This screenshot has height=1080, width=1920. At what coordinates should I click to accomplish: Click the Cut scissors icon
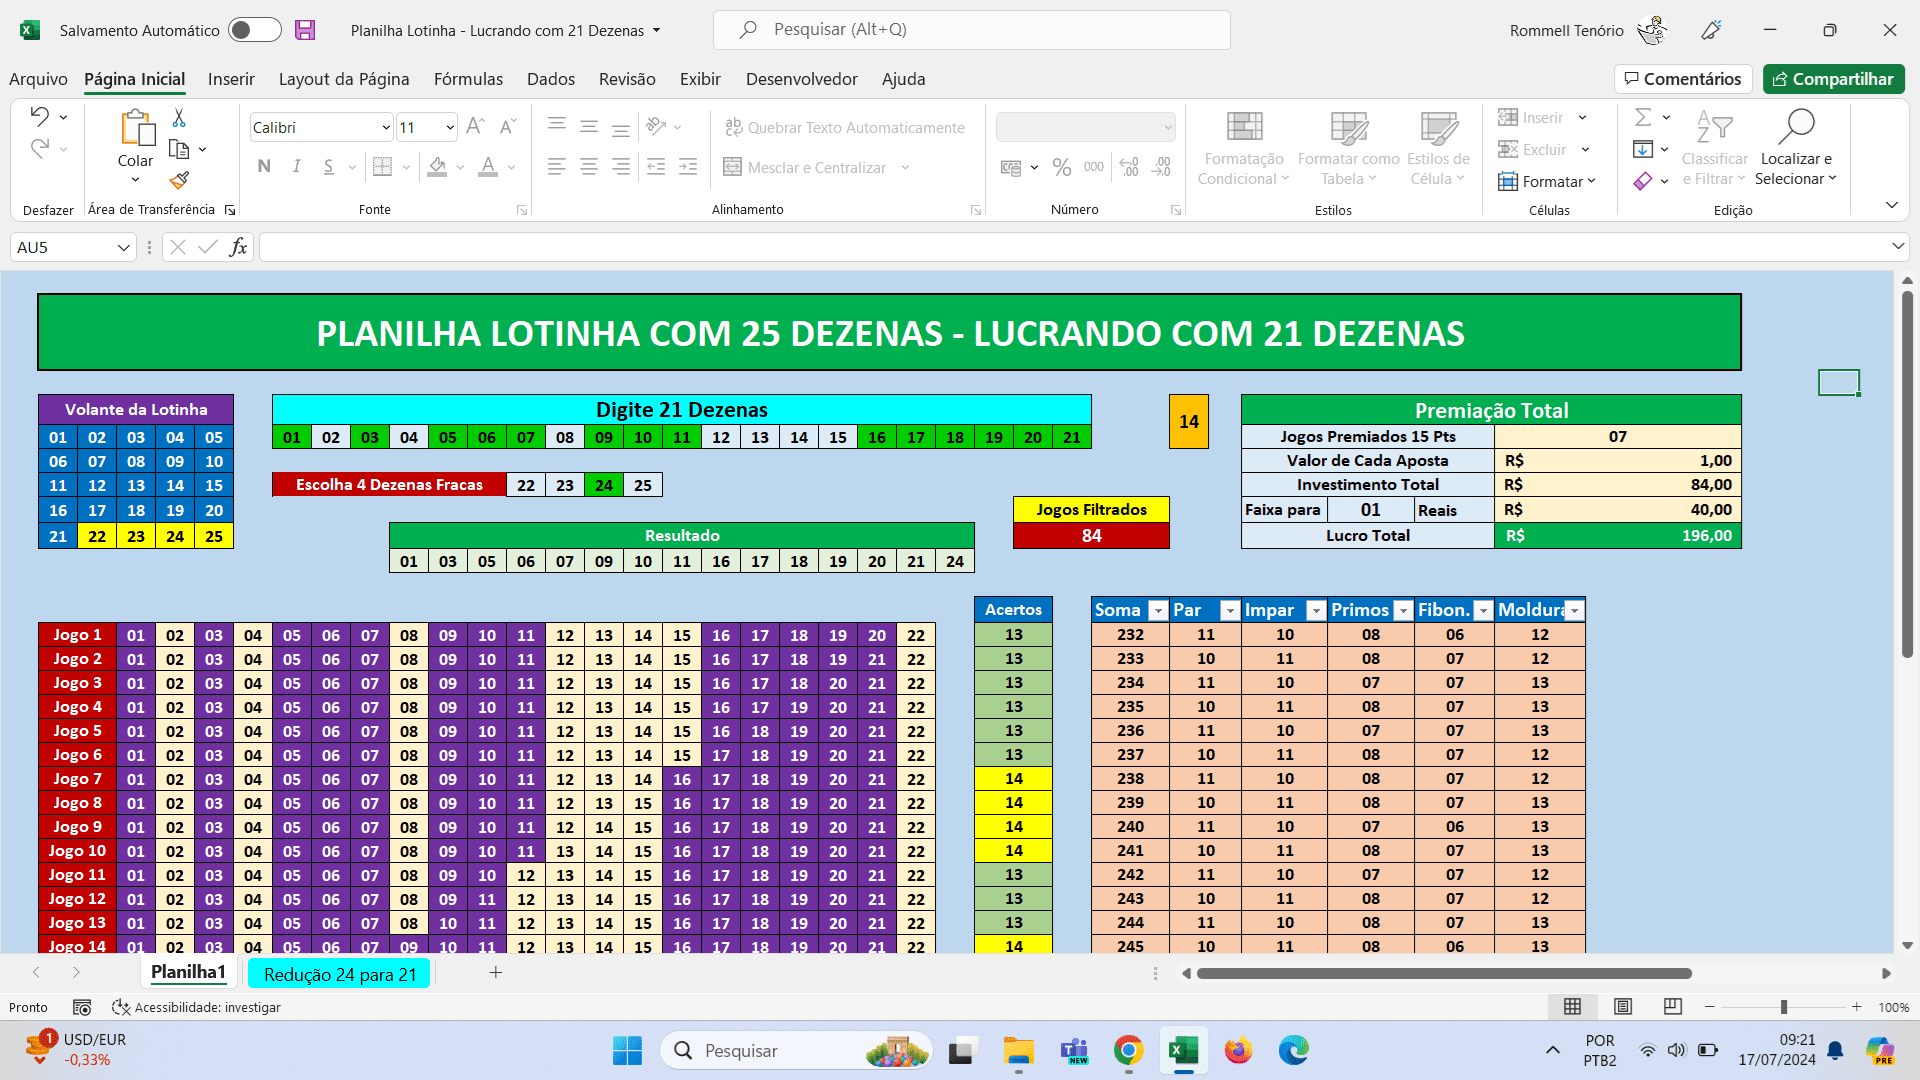click(x=179, y=118)
